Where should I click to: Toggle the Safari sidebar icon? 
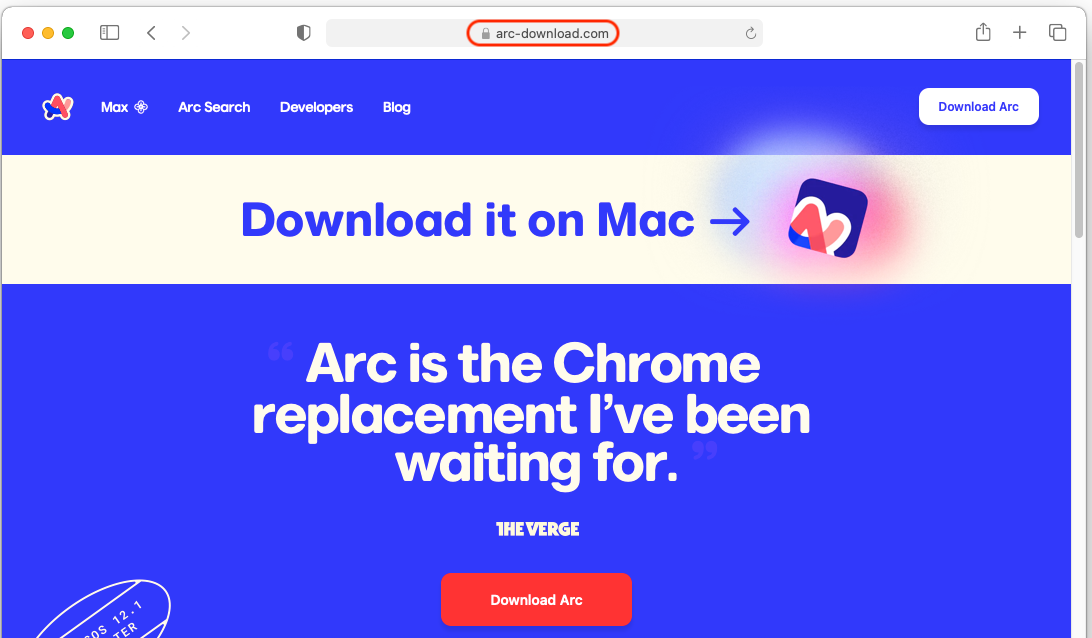point(109,33)
